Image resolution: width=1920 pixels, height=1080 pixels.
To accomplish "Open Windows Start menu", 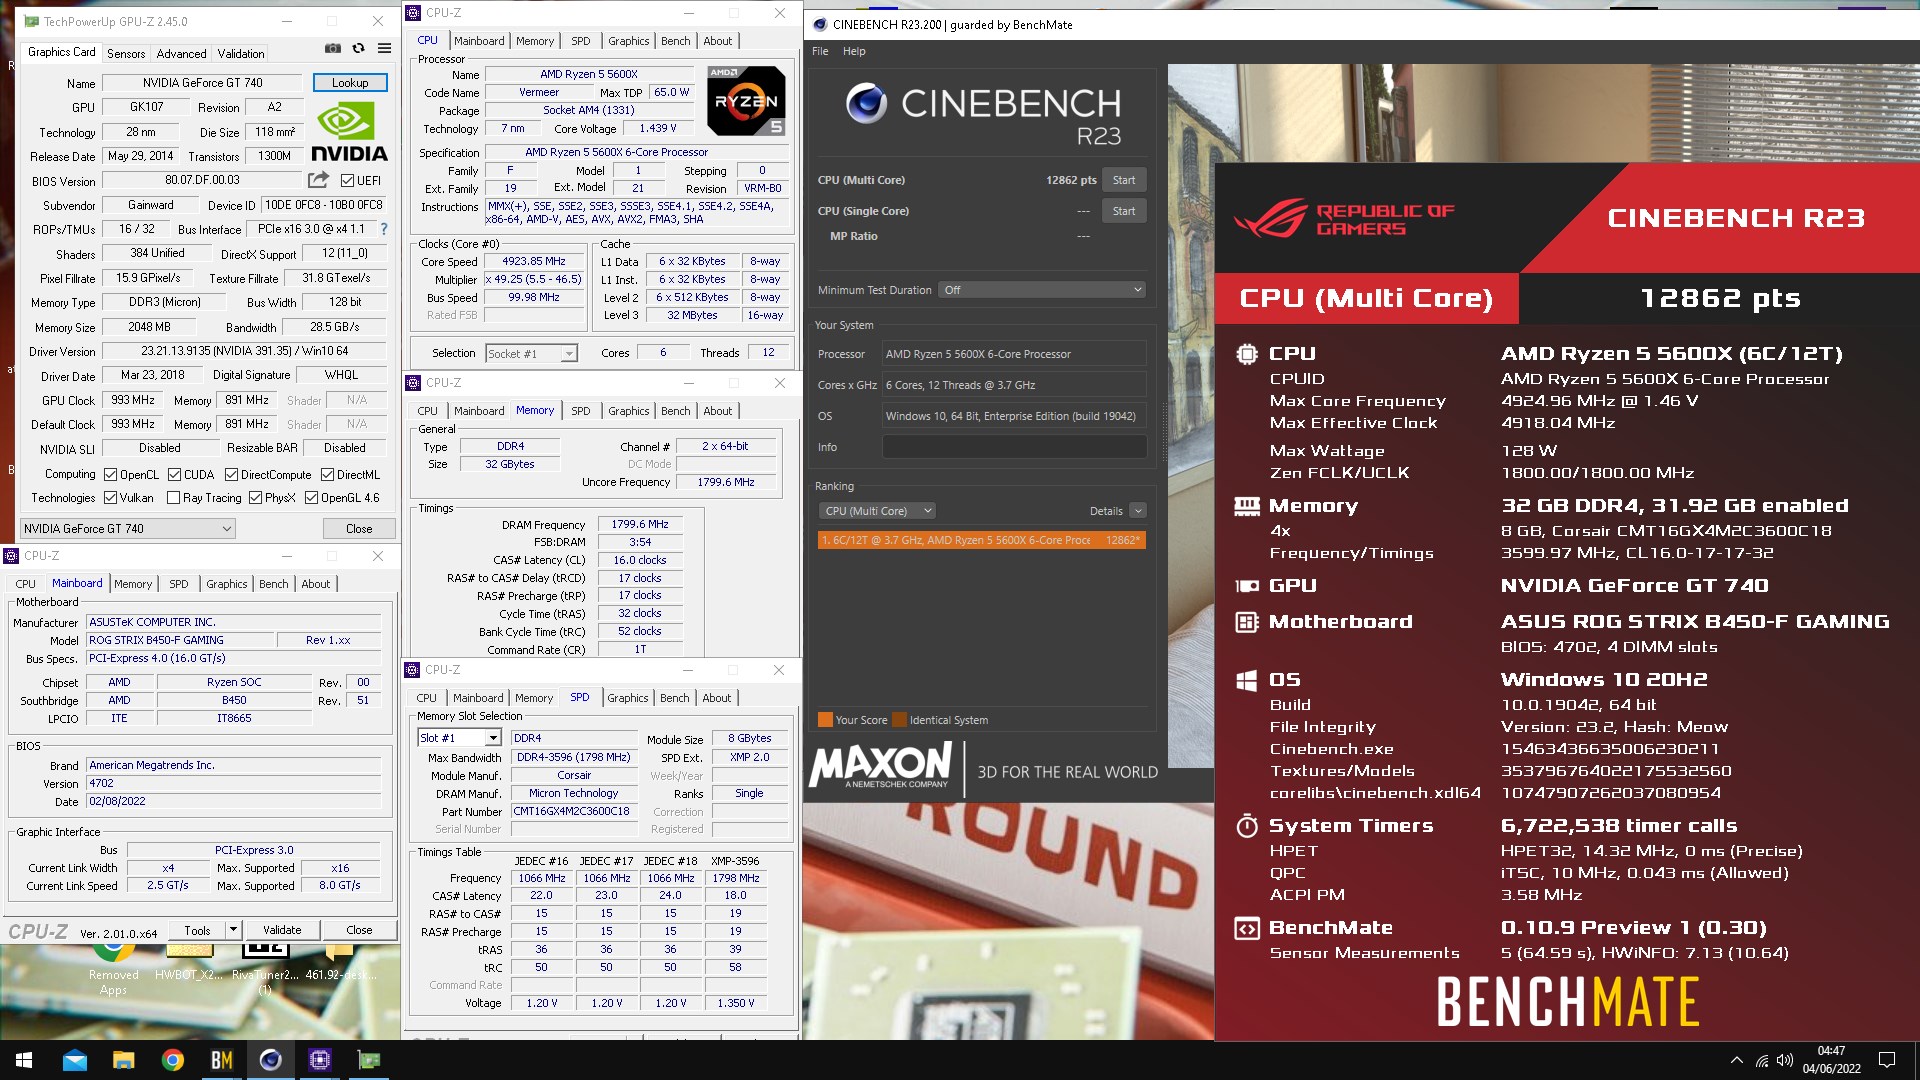I will (x=24, y=1060).
